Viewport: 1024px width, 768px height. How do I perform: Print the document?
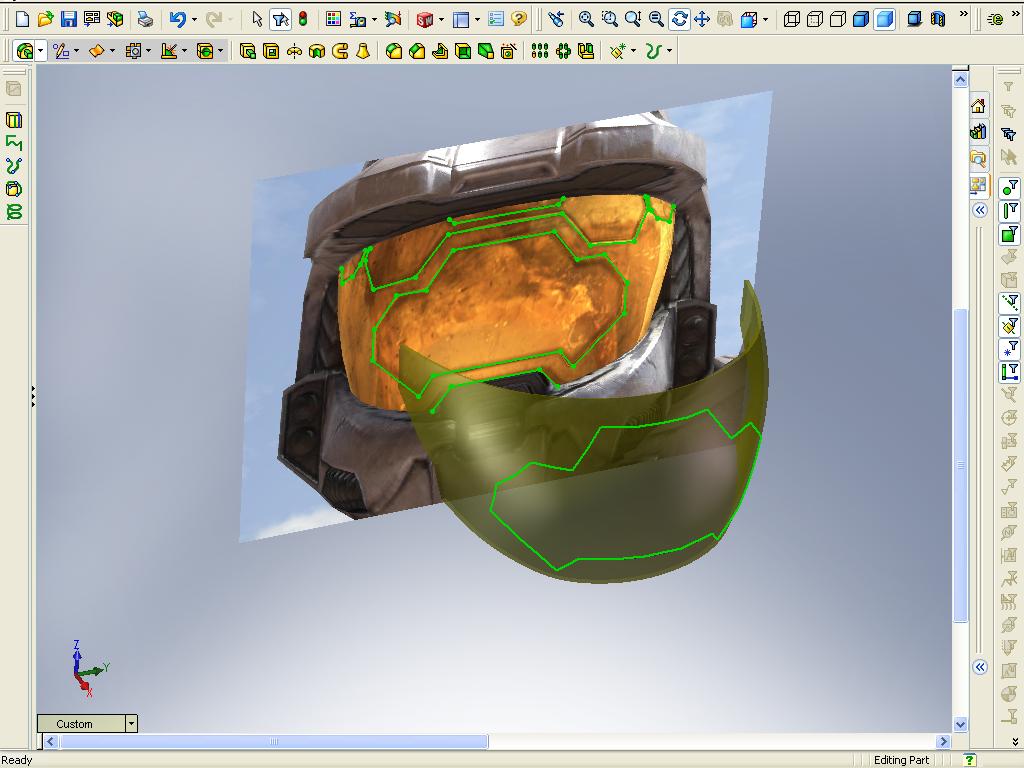(145, 19)
